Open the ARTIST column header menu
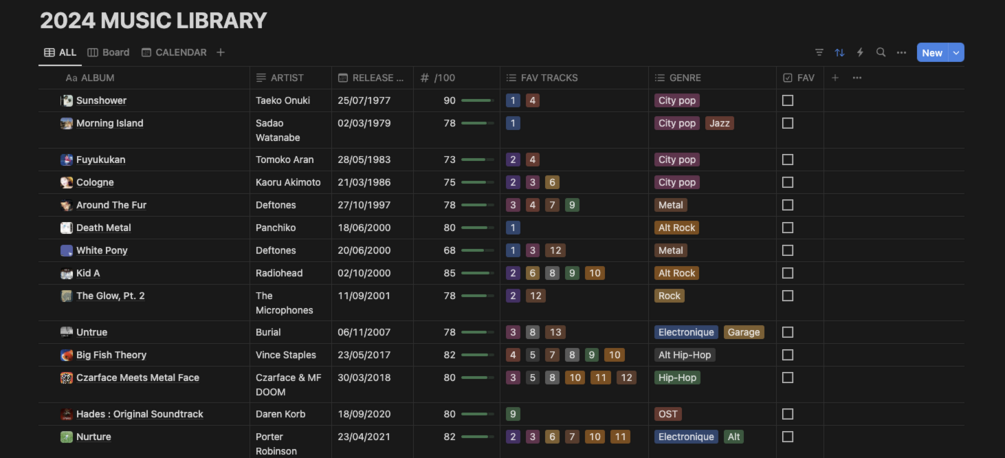1005x458 pixels. tap(290, 78)
